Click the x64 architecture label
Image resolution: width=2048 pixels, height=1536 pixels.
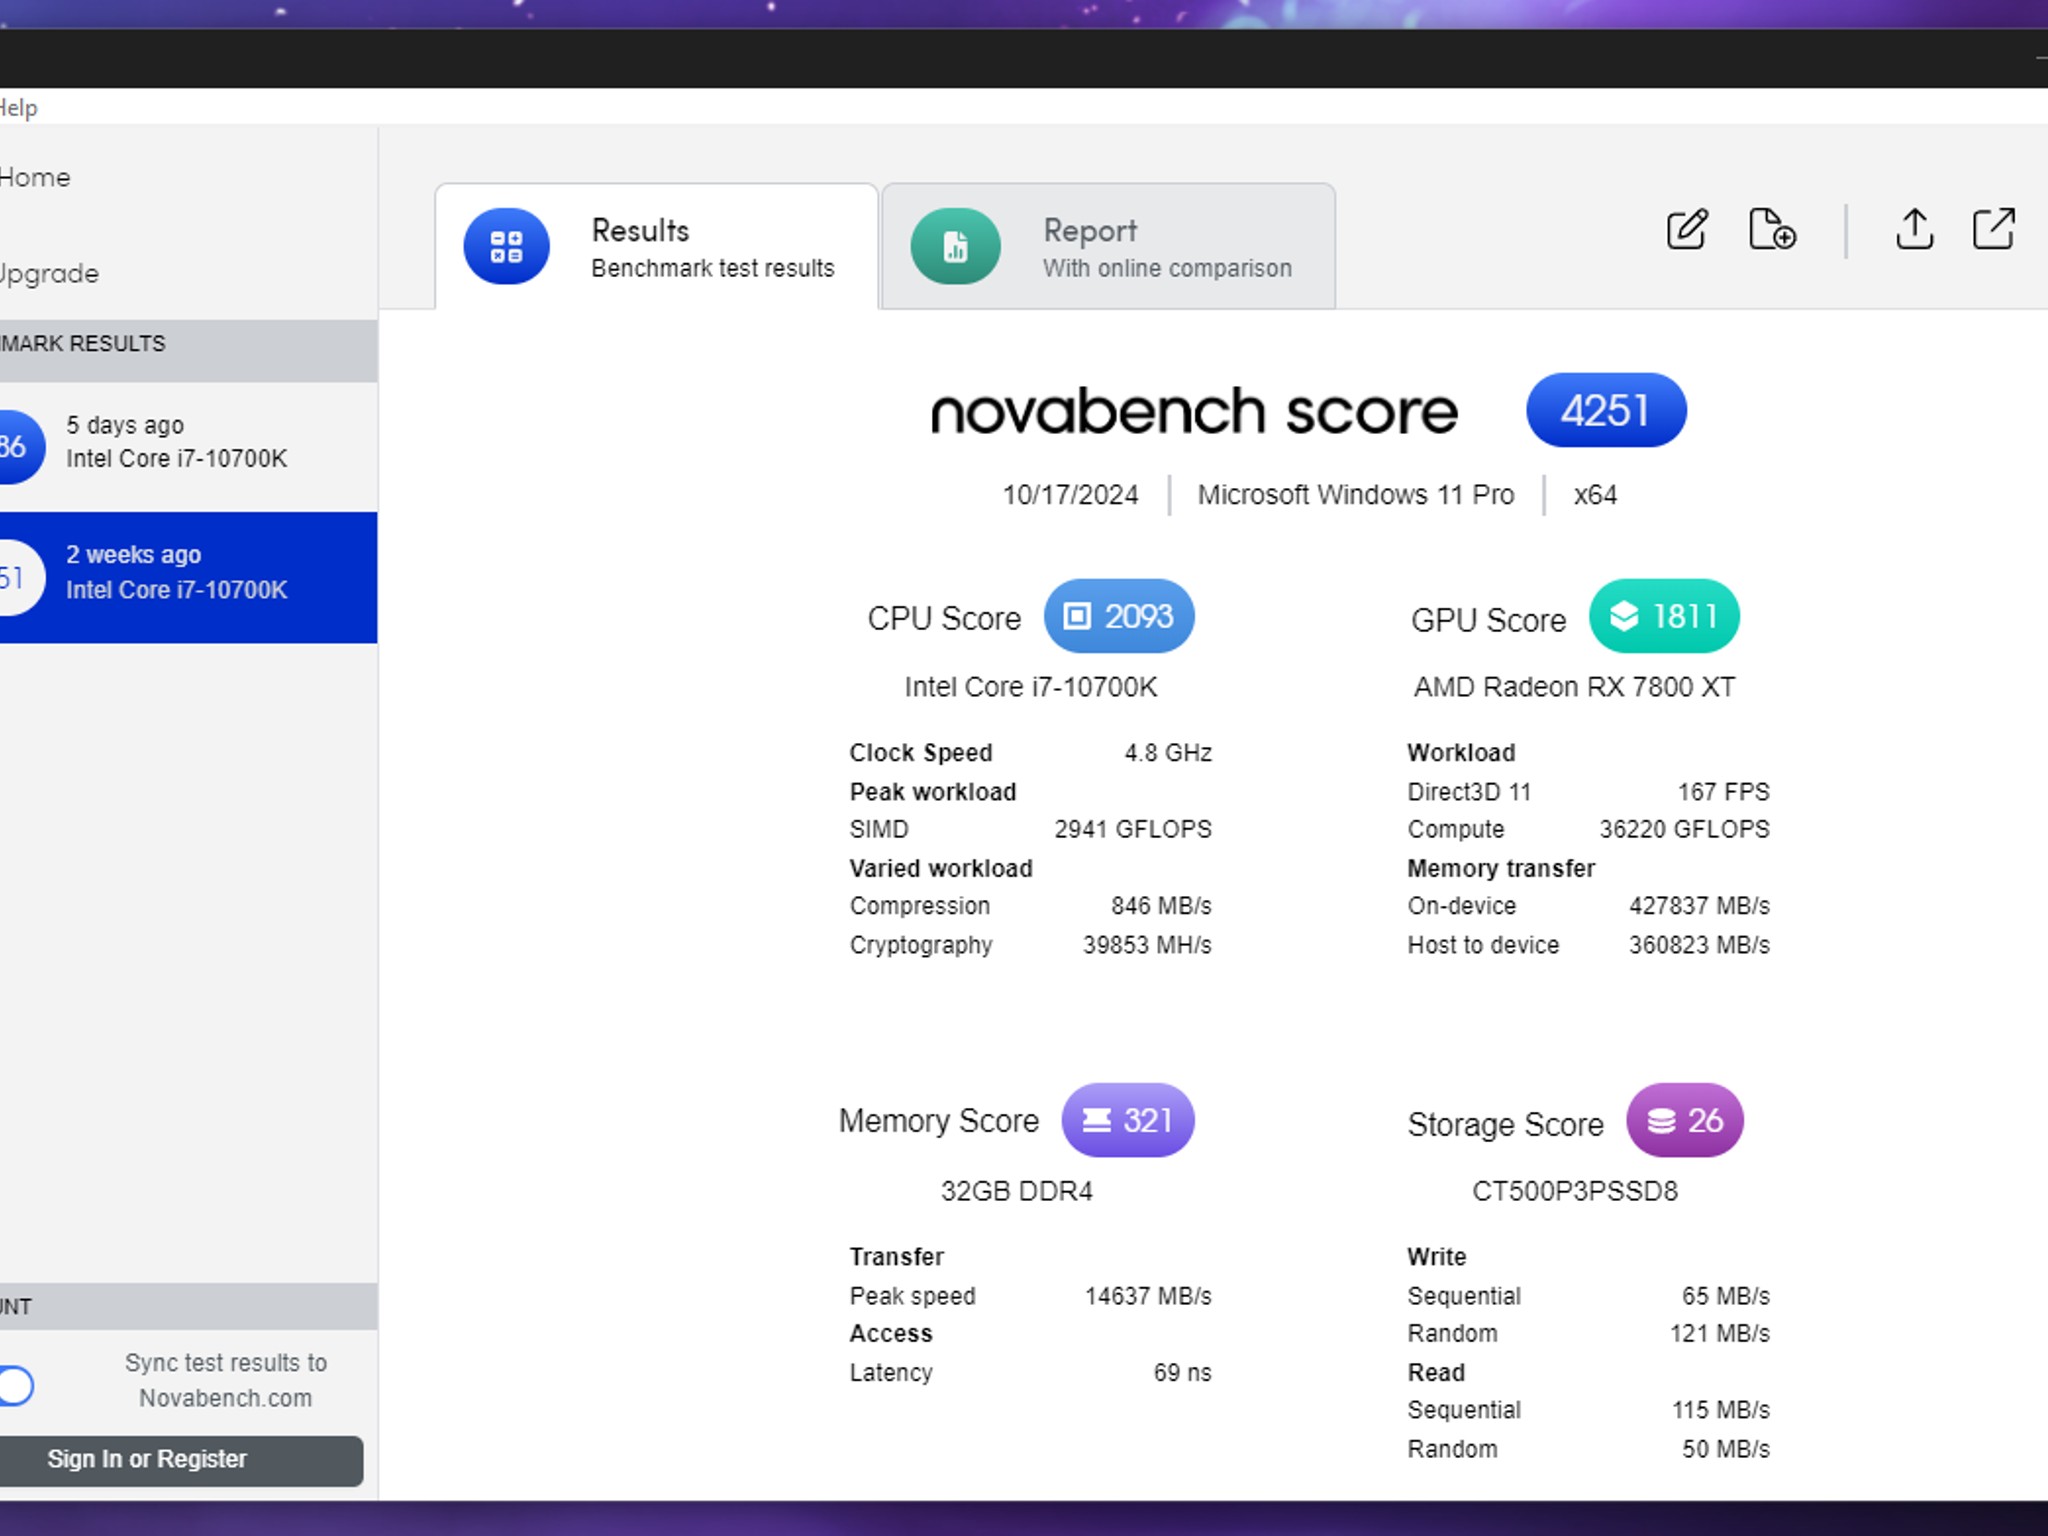point(1595,495)
